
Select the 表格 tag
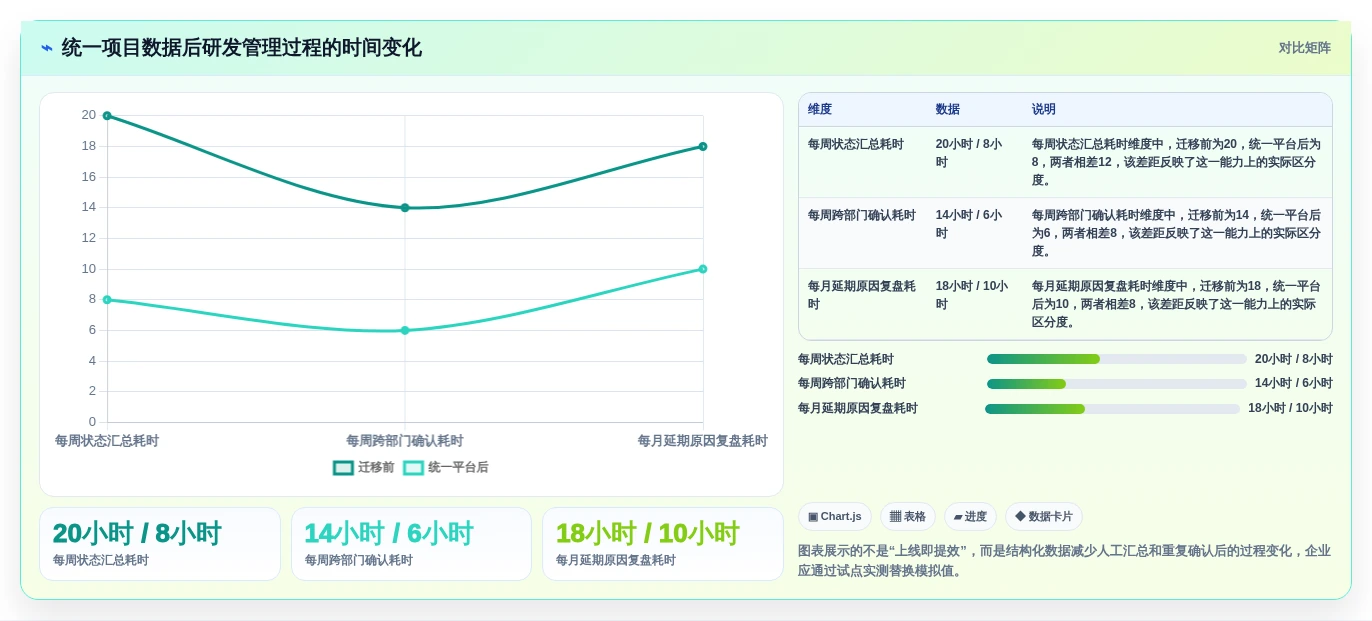pos(908,516)
